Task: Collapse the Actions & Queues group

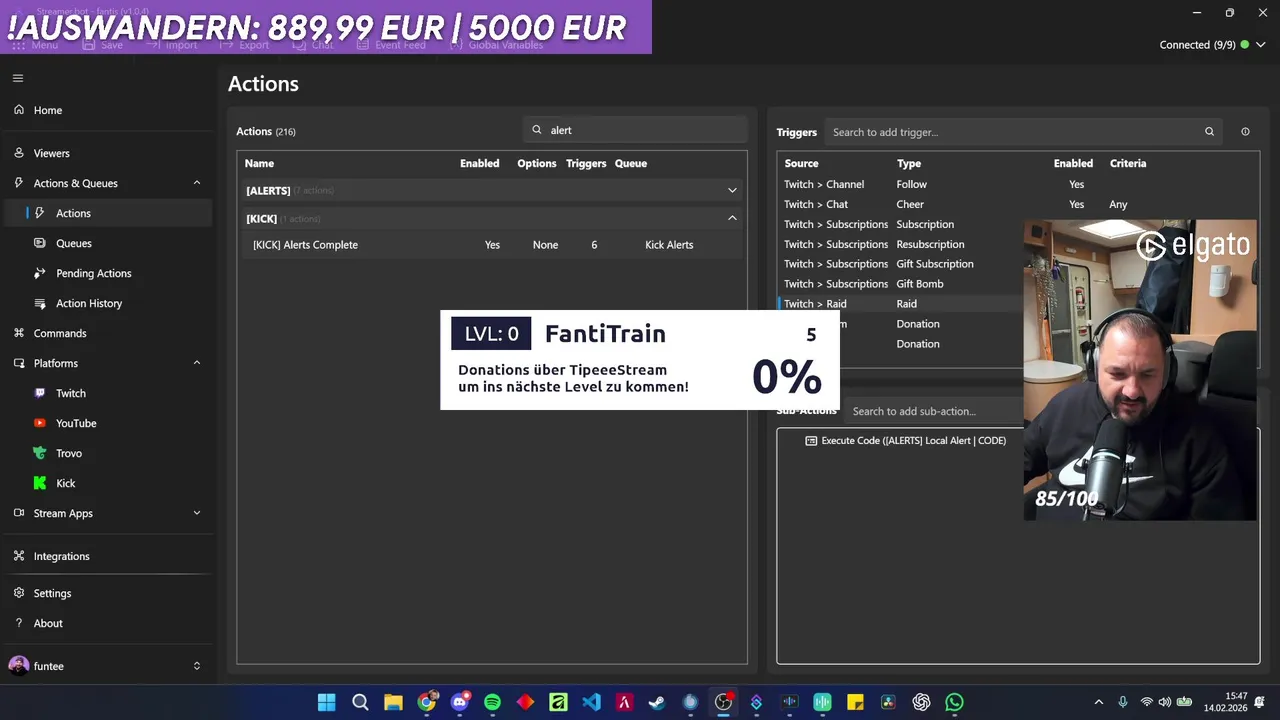Action: tap(196, 183)
